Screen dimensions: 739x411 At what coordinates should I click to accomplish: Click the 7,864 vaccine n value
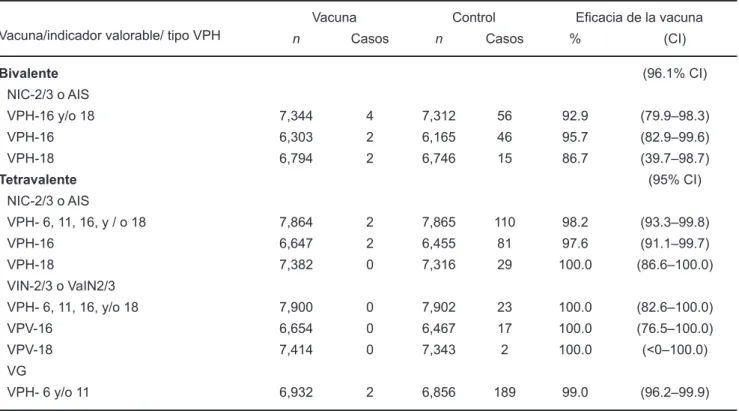tap(296, 222)
